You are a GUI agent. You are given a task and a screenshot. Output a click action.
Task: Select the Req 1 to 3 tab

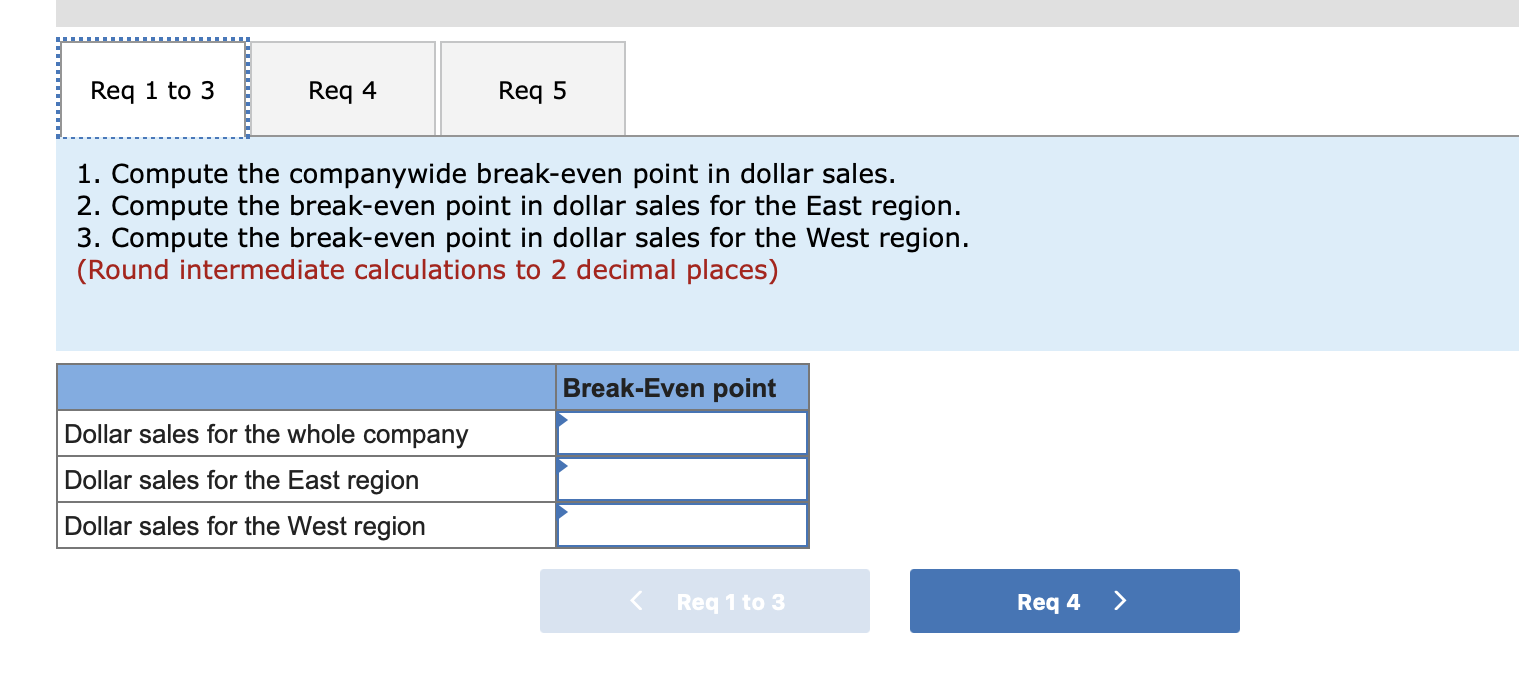tap(152, 89)
